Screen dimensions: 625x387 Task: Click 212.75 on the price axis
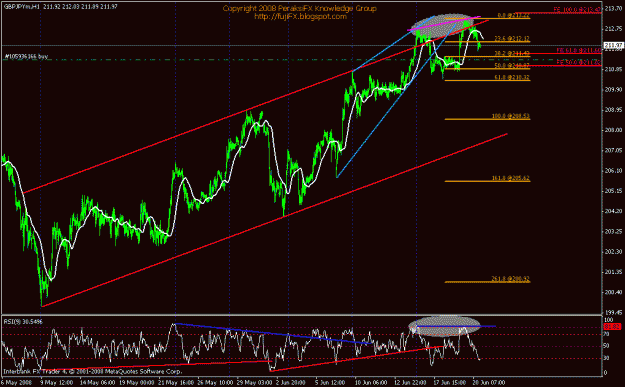point(613,29)
